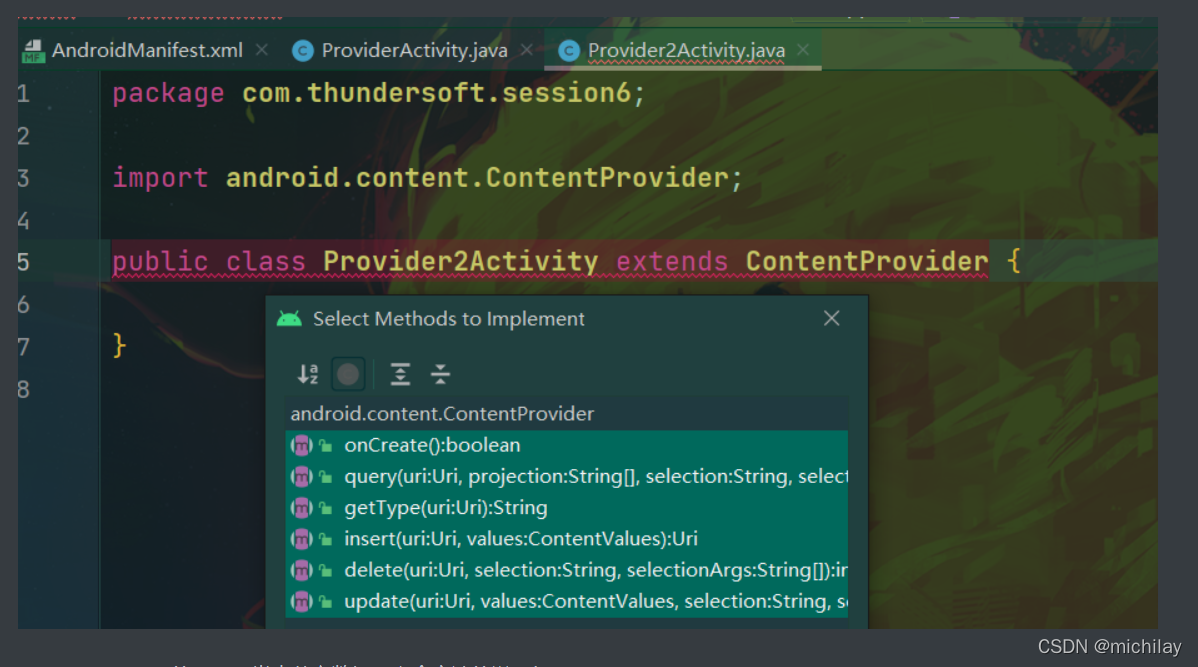The image size is (1198, 667).
Task: Close the AndroidManifest.xml tab
Action: pos(262,50)
